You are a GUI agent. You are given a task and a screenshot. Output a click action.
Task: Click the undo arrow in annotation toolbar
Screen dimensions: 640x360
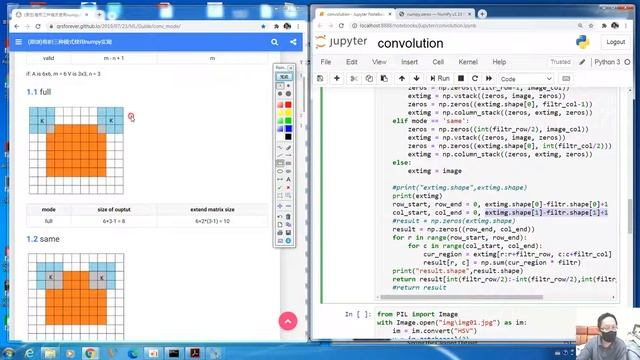pos(280,216)
